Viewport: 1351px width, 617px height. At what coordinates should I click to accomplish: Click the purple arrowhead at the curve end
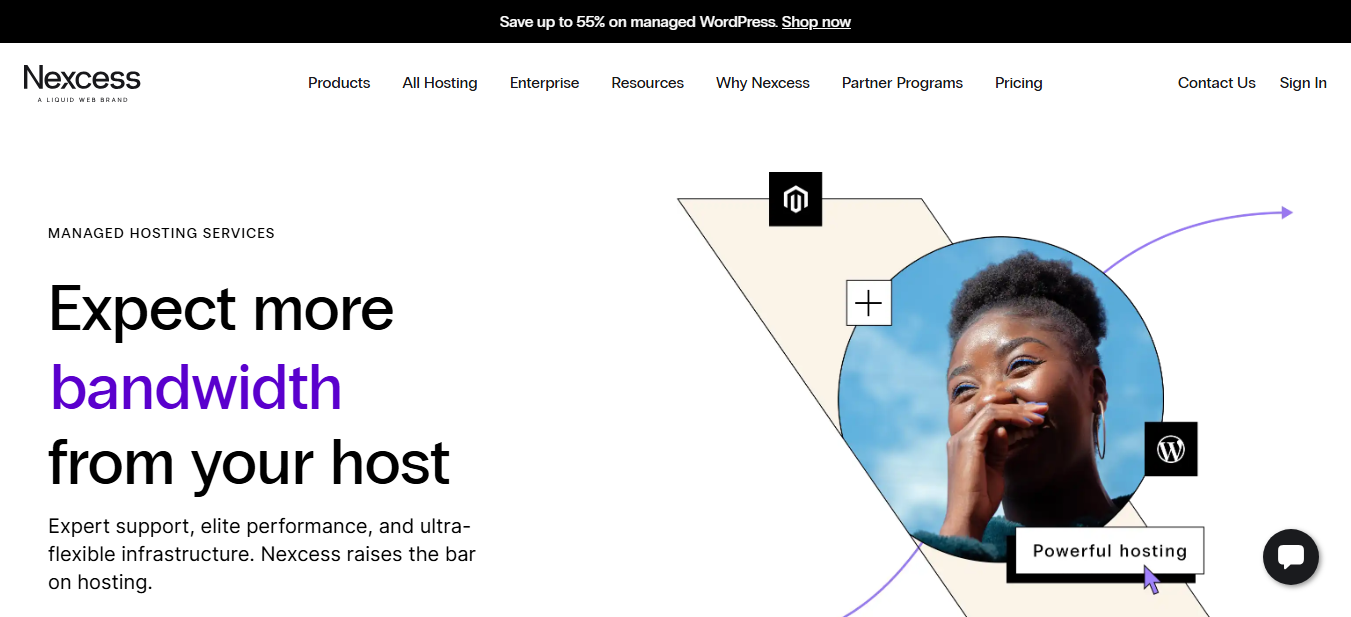(1287, 212)
